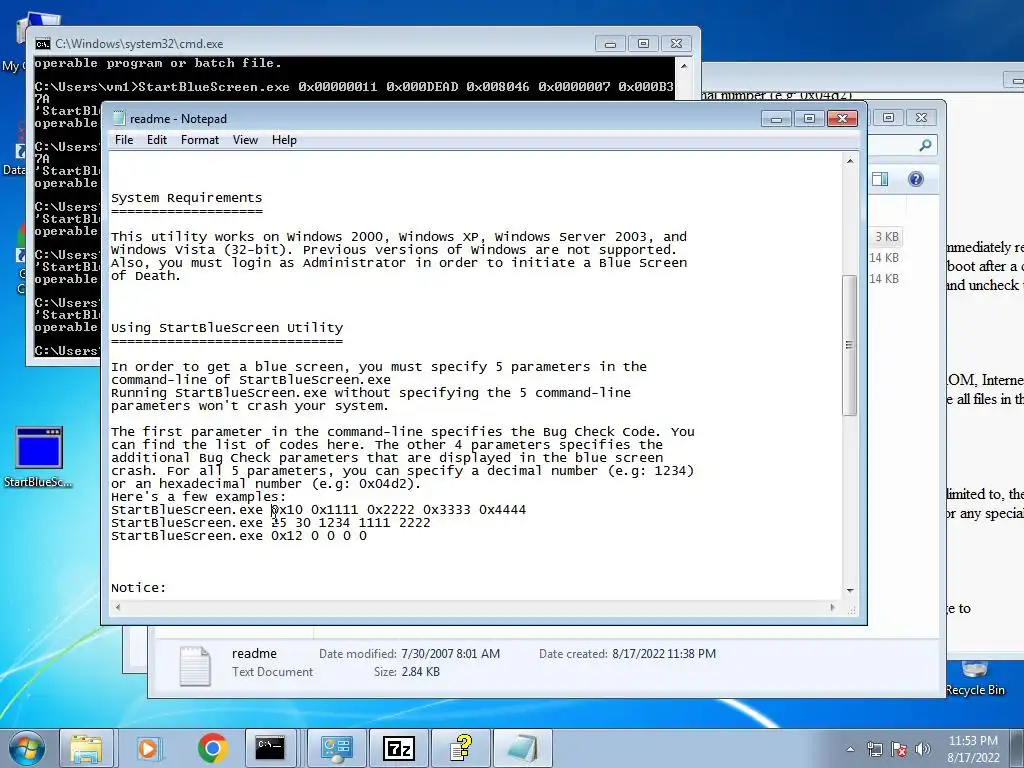Maximize the readme Notepad window
The image size is (1024, 768).
(x=809, y=119)
